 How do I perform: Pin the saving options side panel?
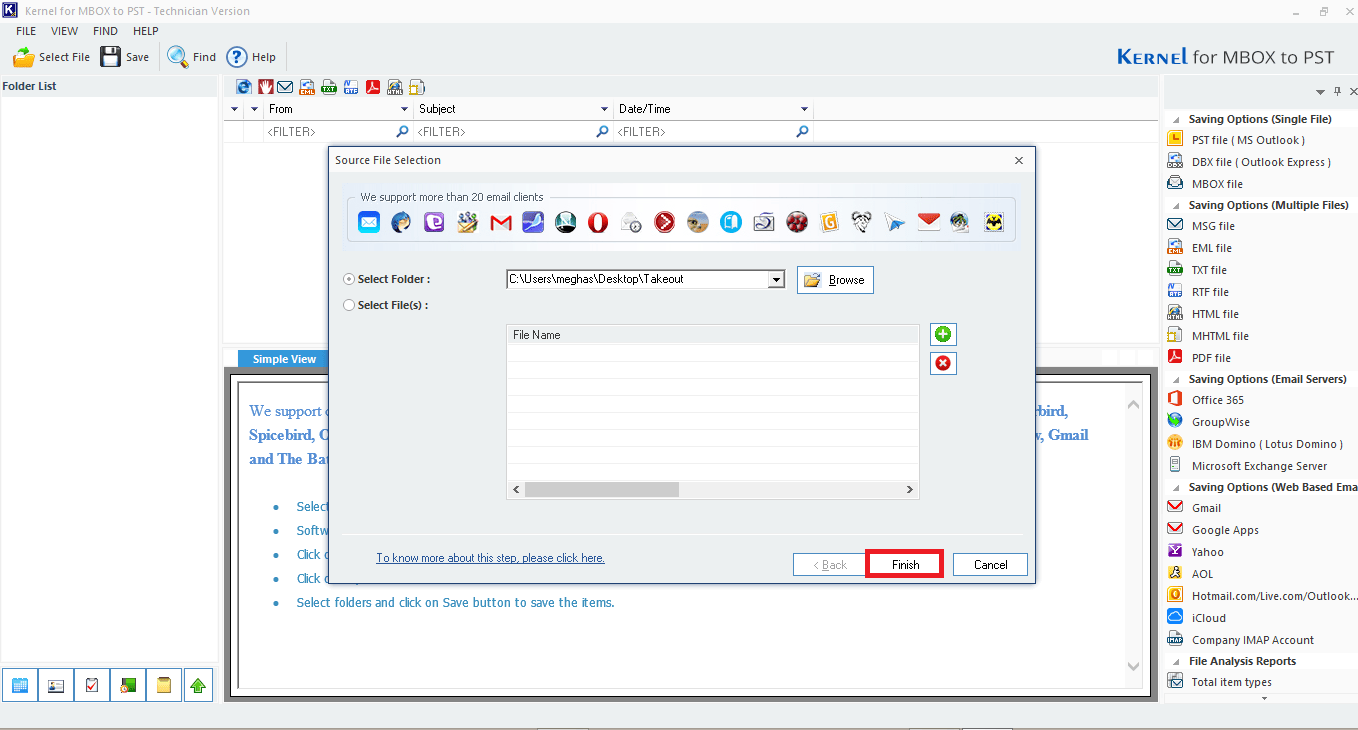click(x=1337, y=91)
